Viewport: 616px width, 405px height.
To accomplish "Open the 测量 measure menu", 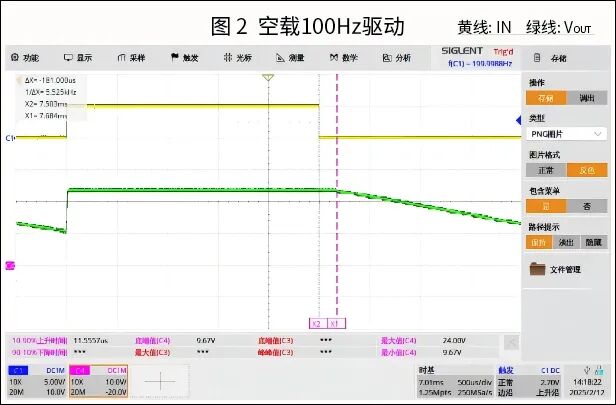I will (x=290, y=58).
